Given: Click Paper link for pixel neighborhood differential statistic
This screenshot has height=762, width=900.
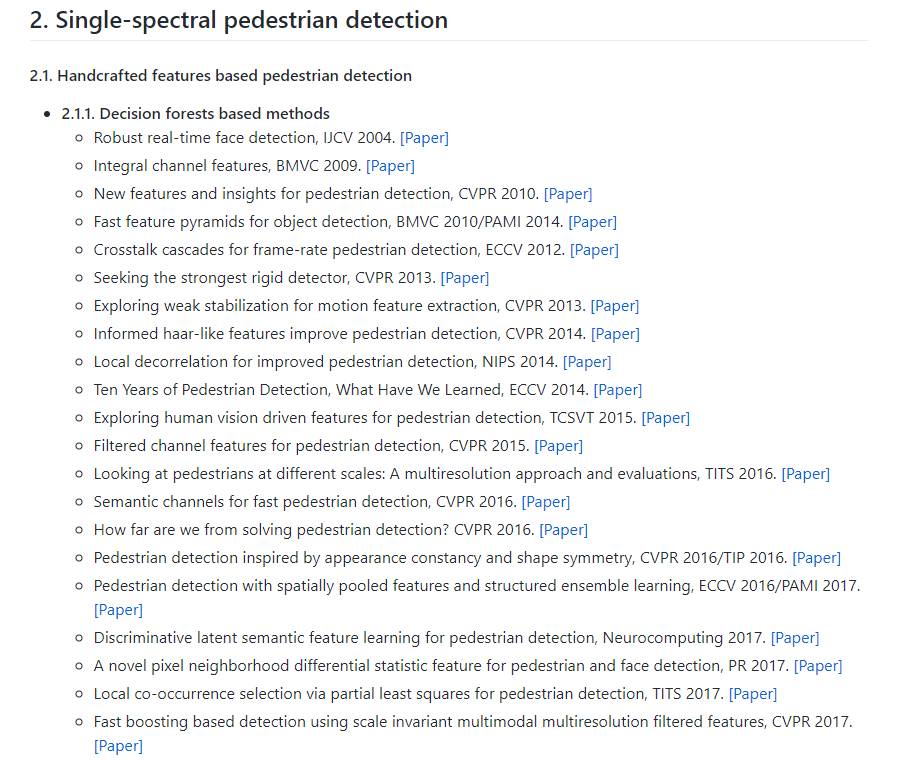Looking at the screenshot, I should 818,666.
